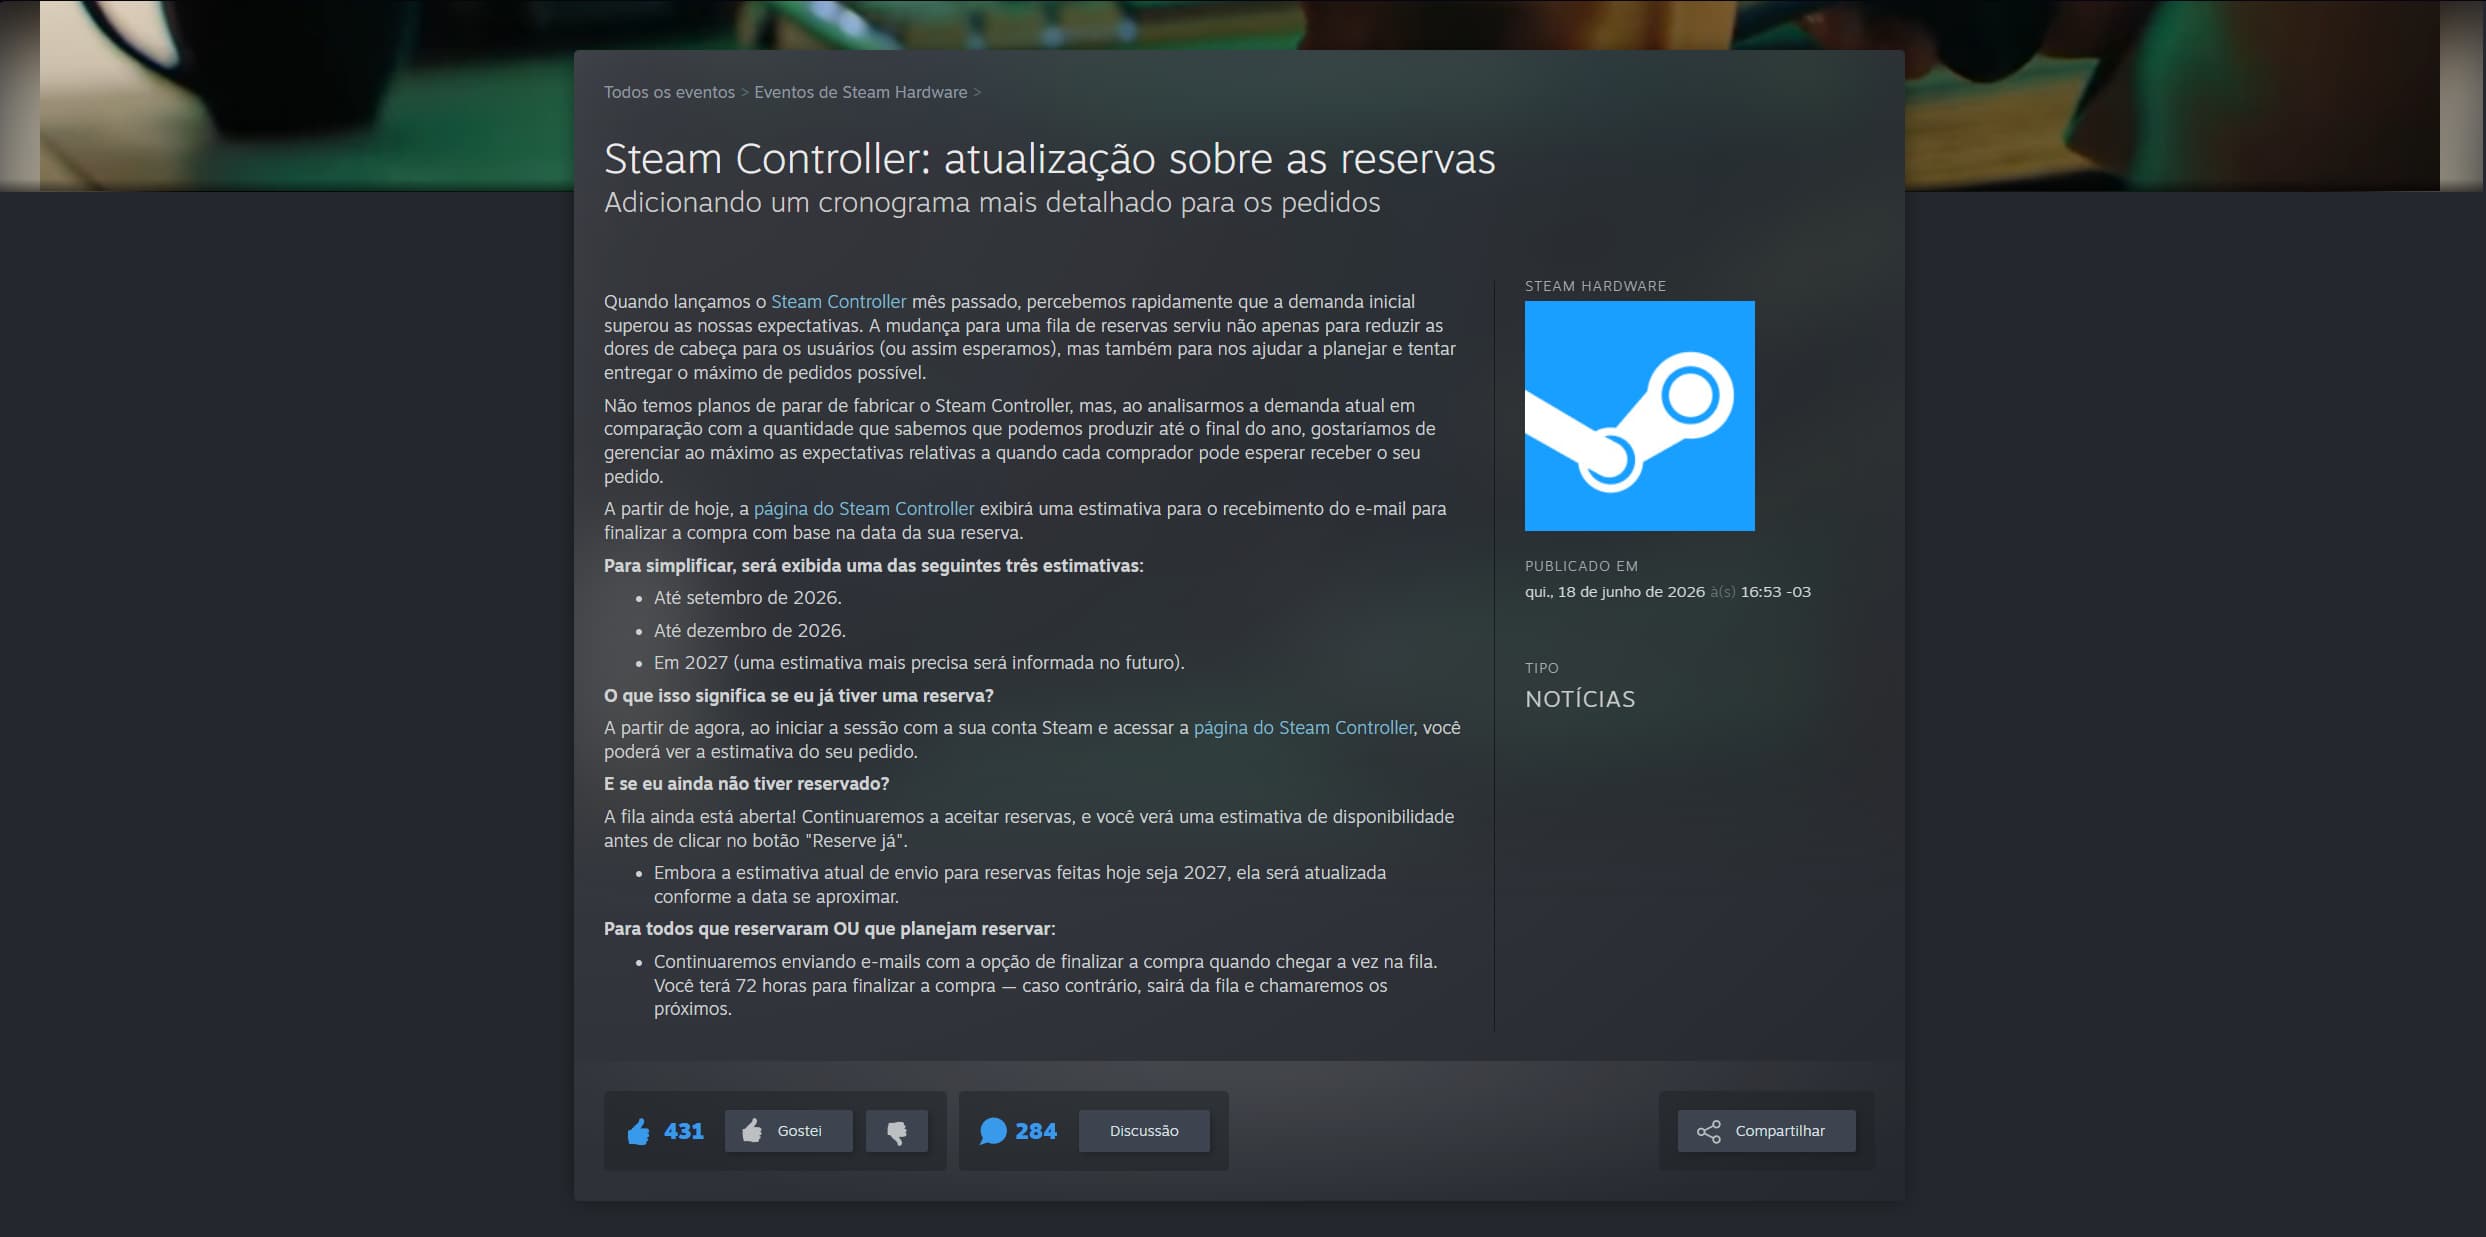Screen dimensions: 2486x1237
Task: Click subtitle 'Adicionando um cronograma mais detalhado'
Action: click(992, 202)
